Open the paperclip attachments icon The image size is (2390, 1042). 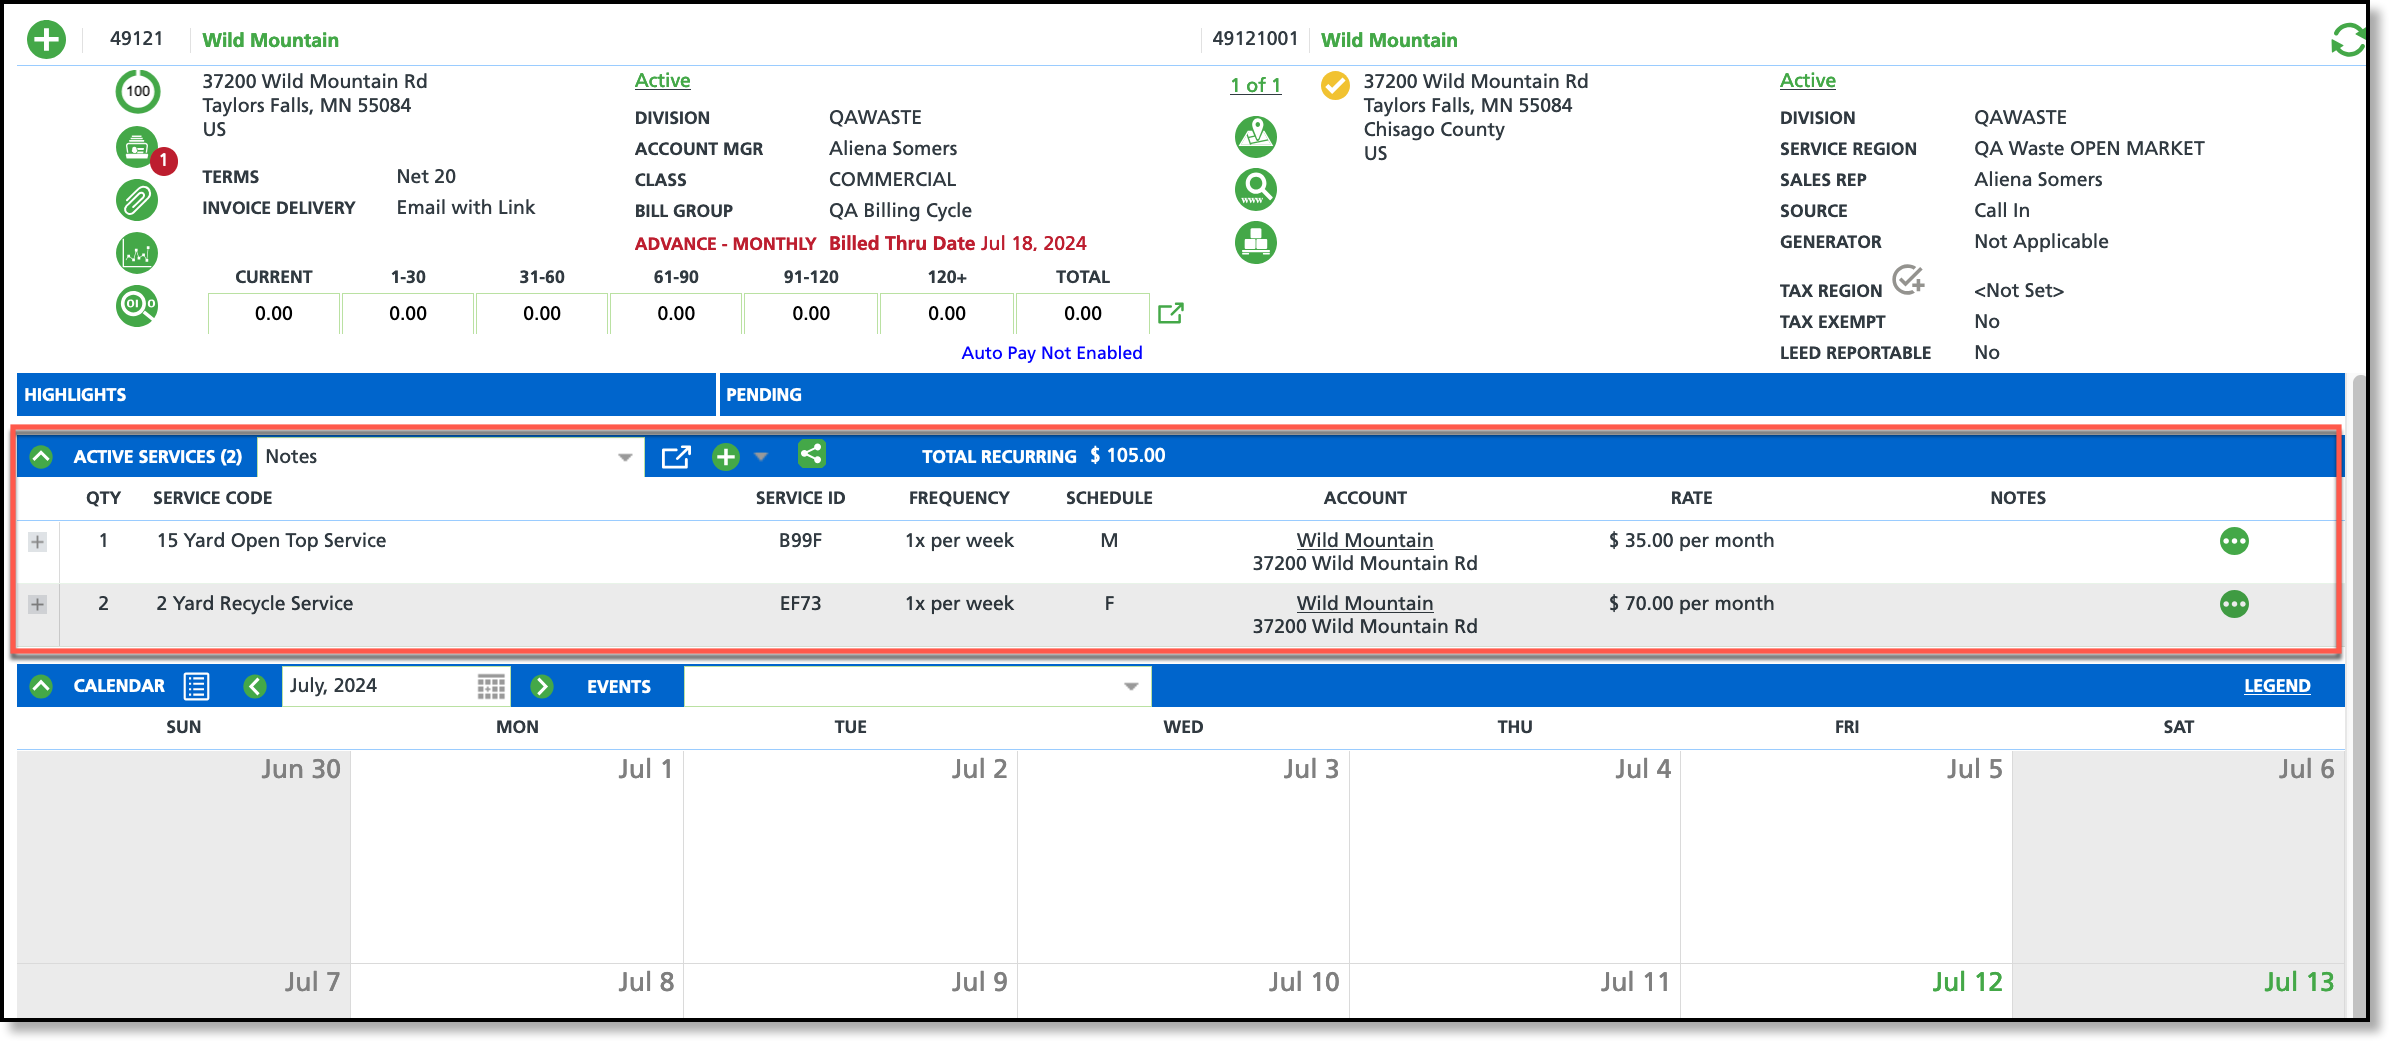(137, 200)
